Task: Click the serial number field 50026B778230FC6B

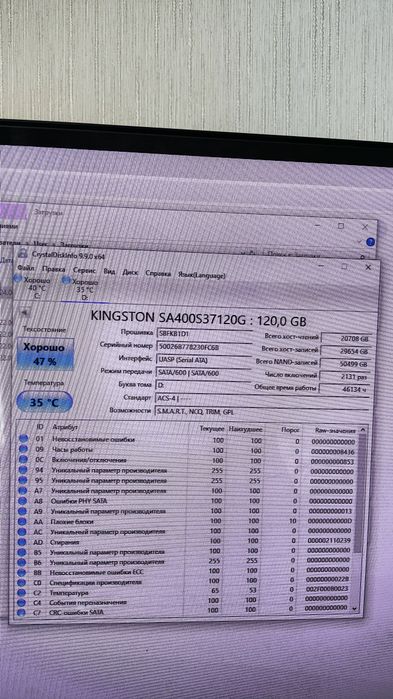Action: point(204,346)
